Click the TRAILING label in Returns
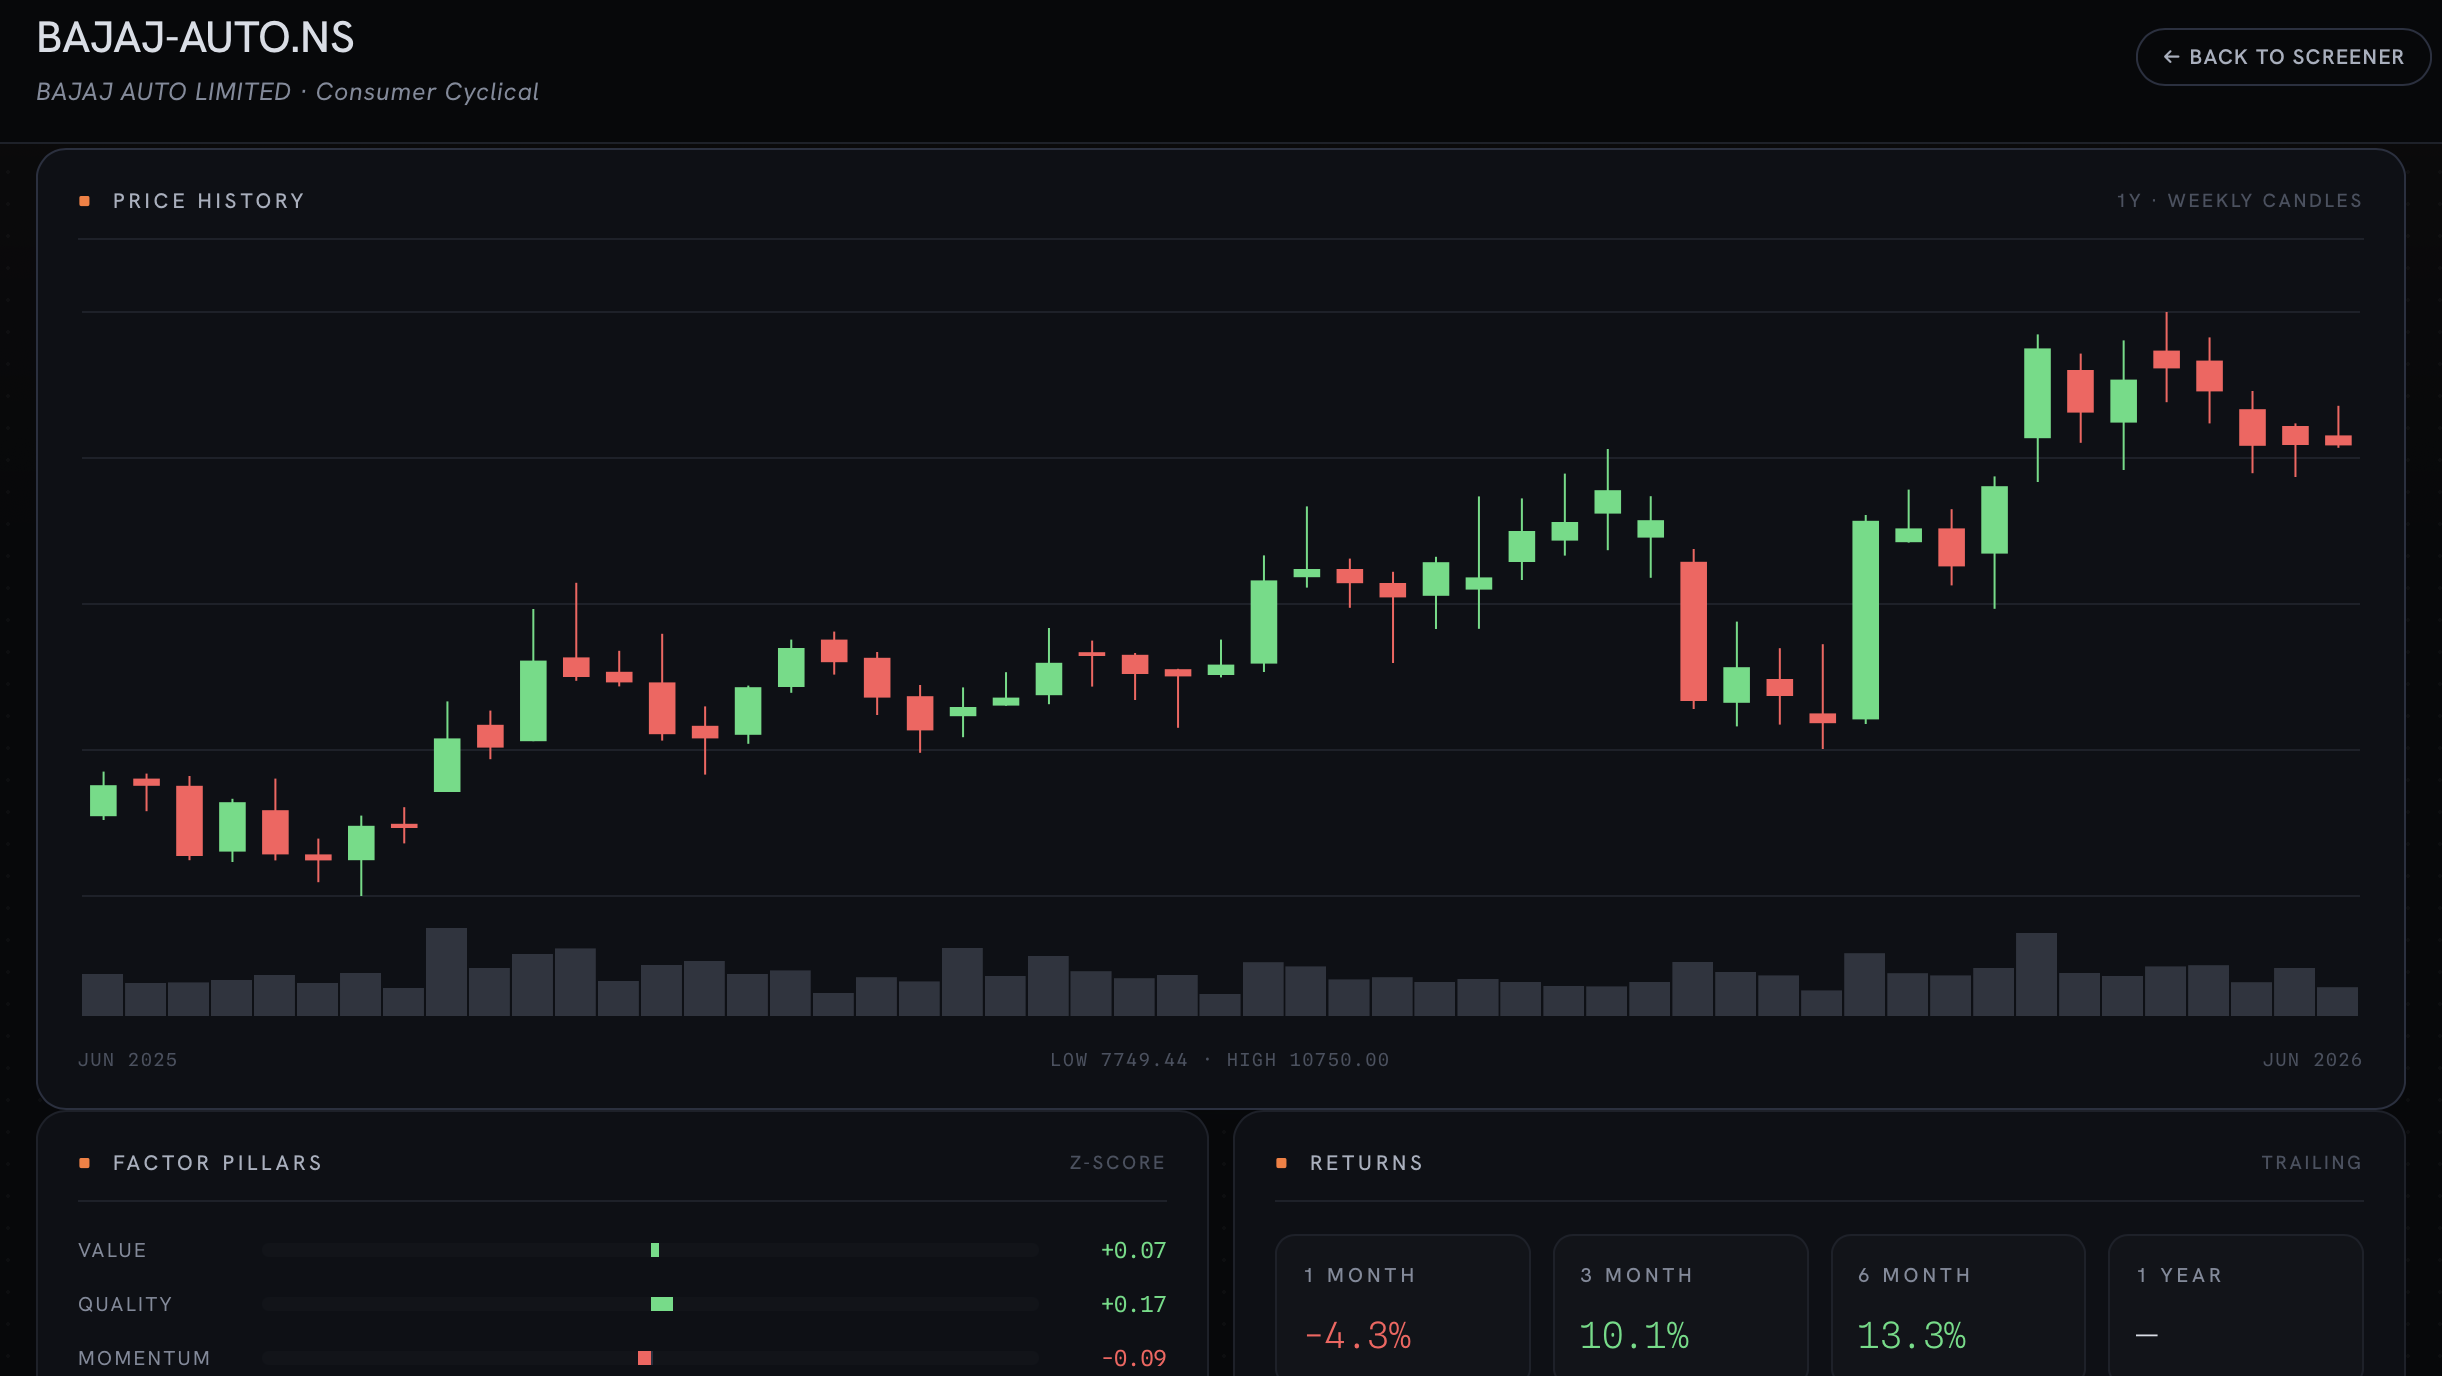 point(2312,1163)
